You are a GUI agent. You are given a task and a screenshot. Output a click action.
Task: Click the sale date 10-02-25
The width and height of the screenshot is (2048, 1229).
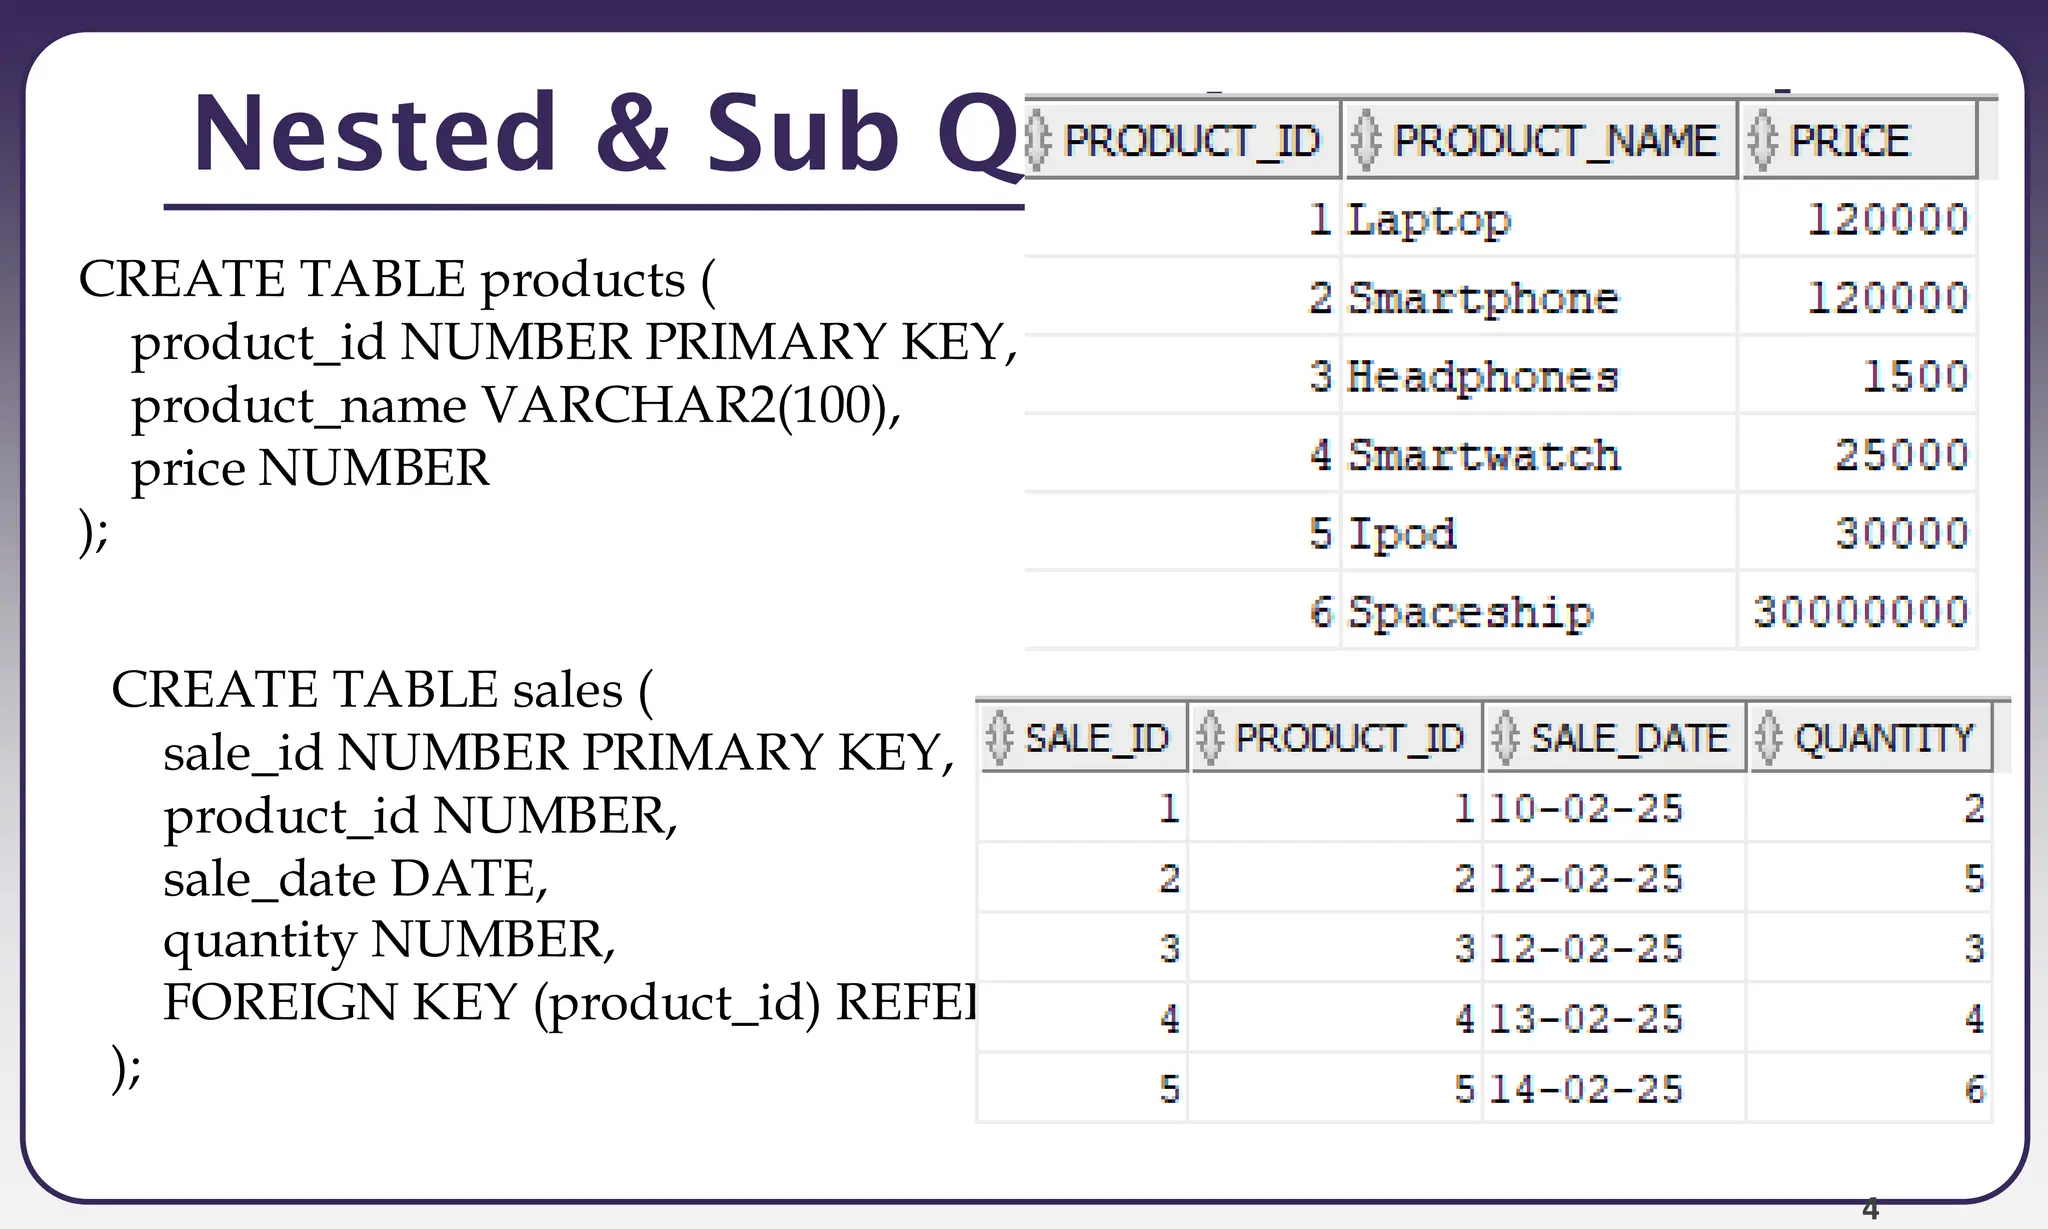pos(1586,808)
